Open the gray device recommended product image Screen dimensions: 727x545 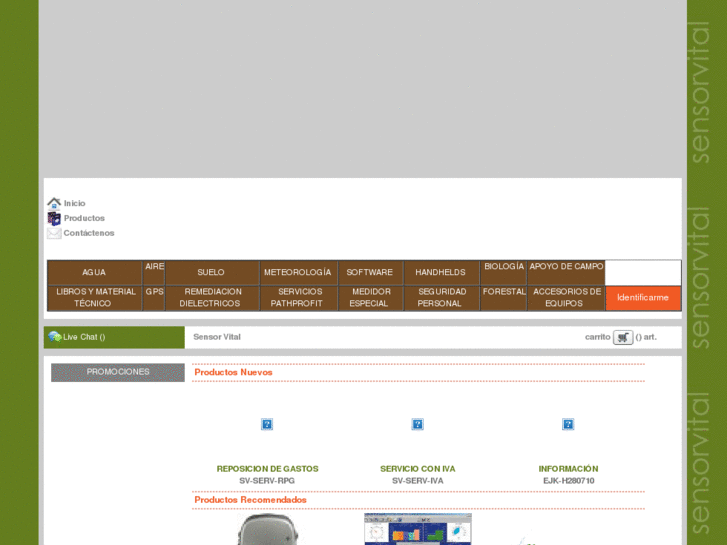tap(268, 529)
